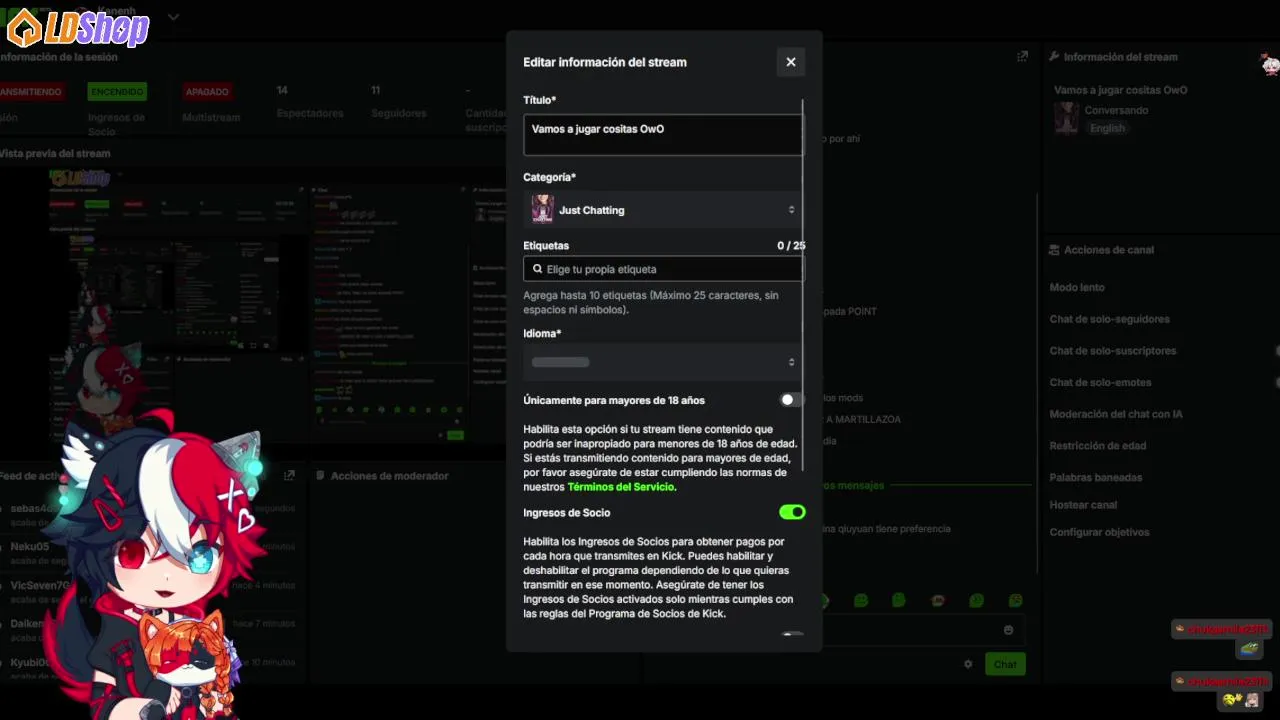Click the Conversando category thumbnail in sidebar
The image size is (1280, 720).
1066,118
